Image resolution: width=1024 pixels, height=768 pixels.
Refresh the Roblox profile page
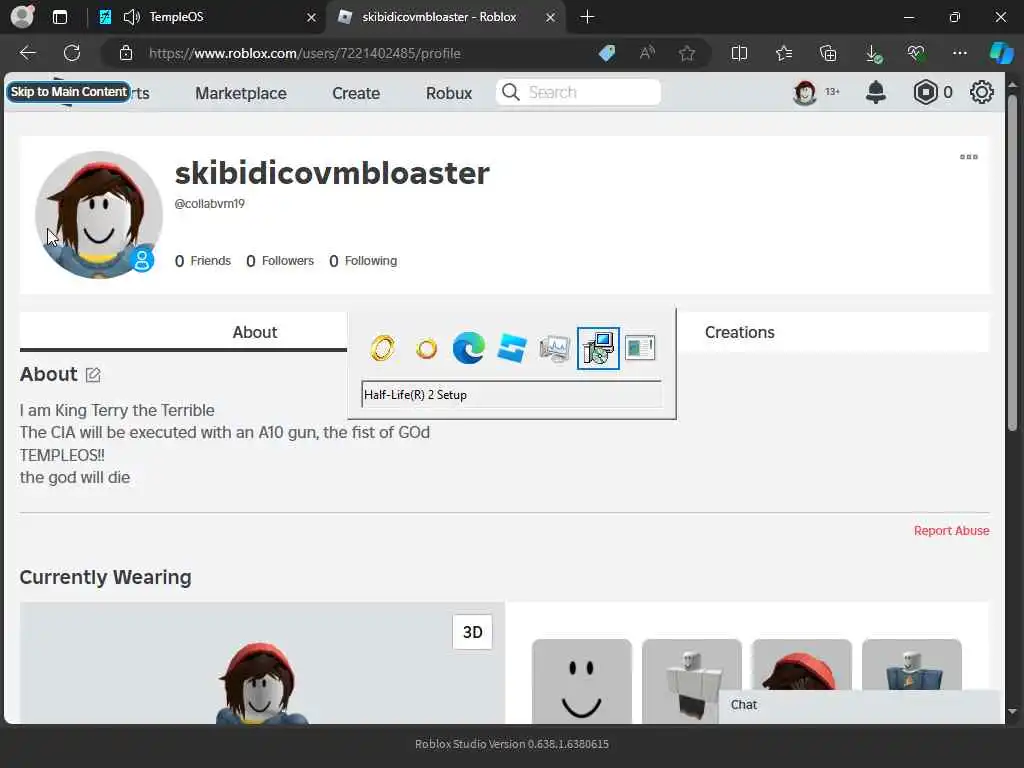(72, 53)
